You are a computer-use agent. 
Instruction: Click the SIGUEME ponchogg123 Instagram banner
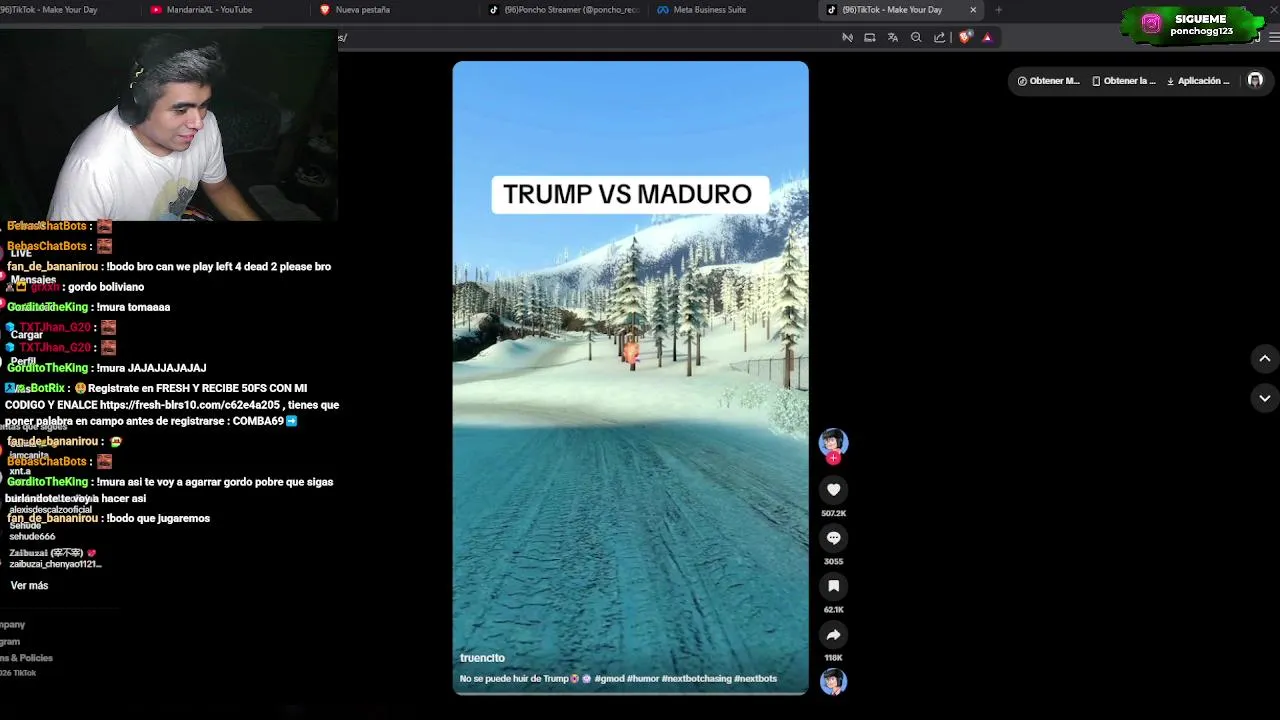tap(1194, 25)
